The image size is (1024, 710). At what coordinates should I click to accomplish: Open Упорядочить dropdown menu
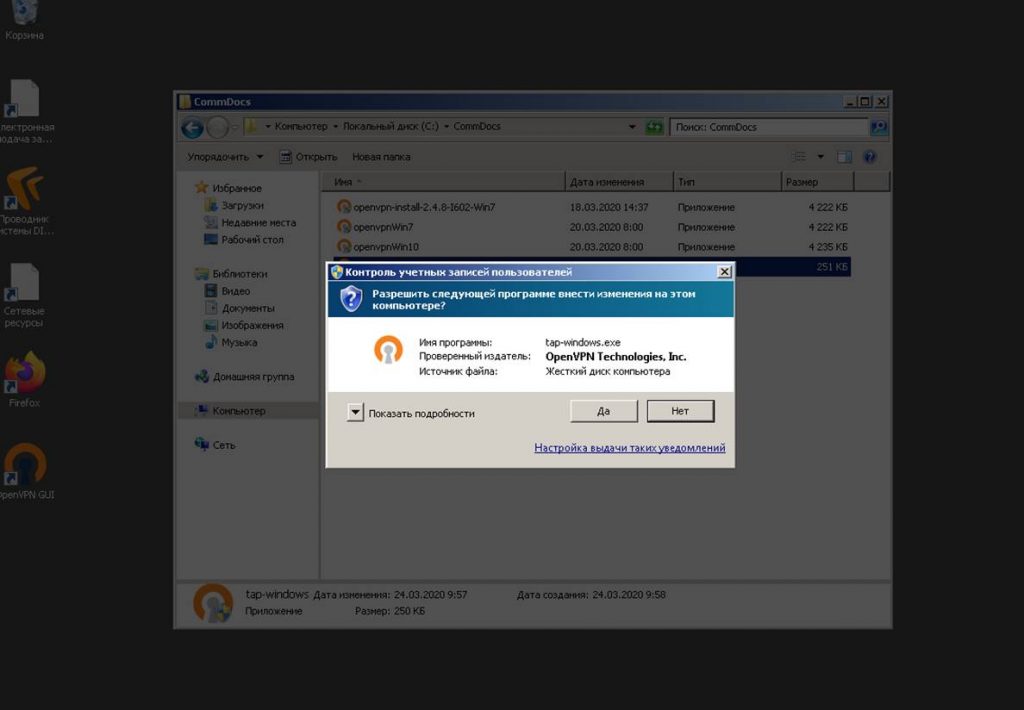click(x=225, y=157)
